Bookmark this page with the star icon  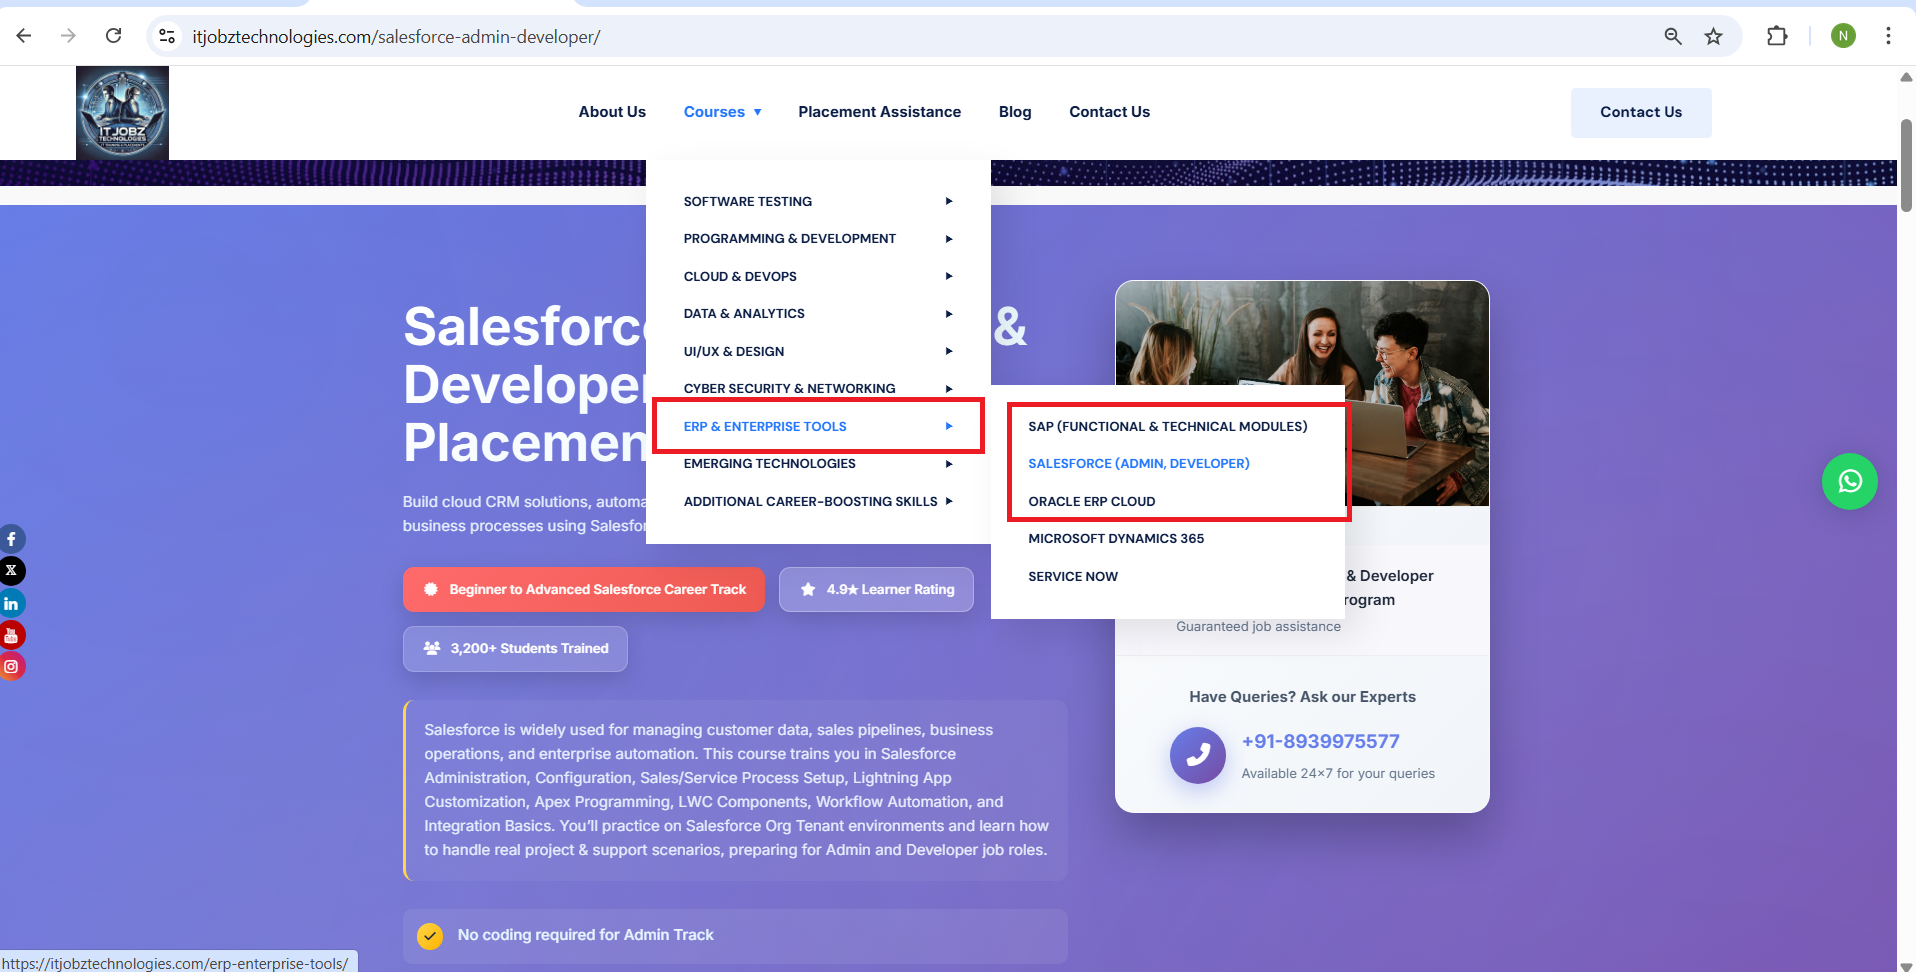tap(1713, 37)
